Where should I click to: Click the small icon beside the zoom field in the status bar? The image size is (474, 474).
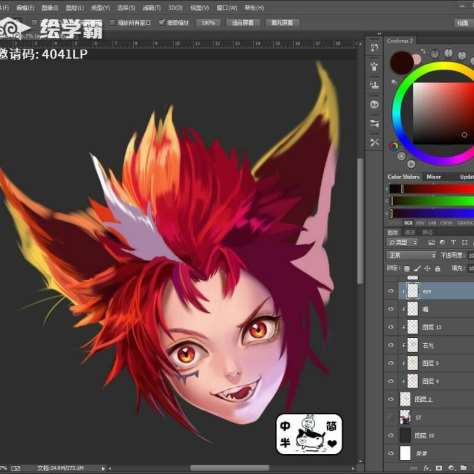[16, 468]
